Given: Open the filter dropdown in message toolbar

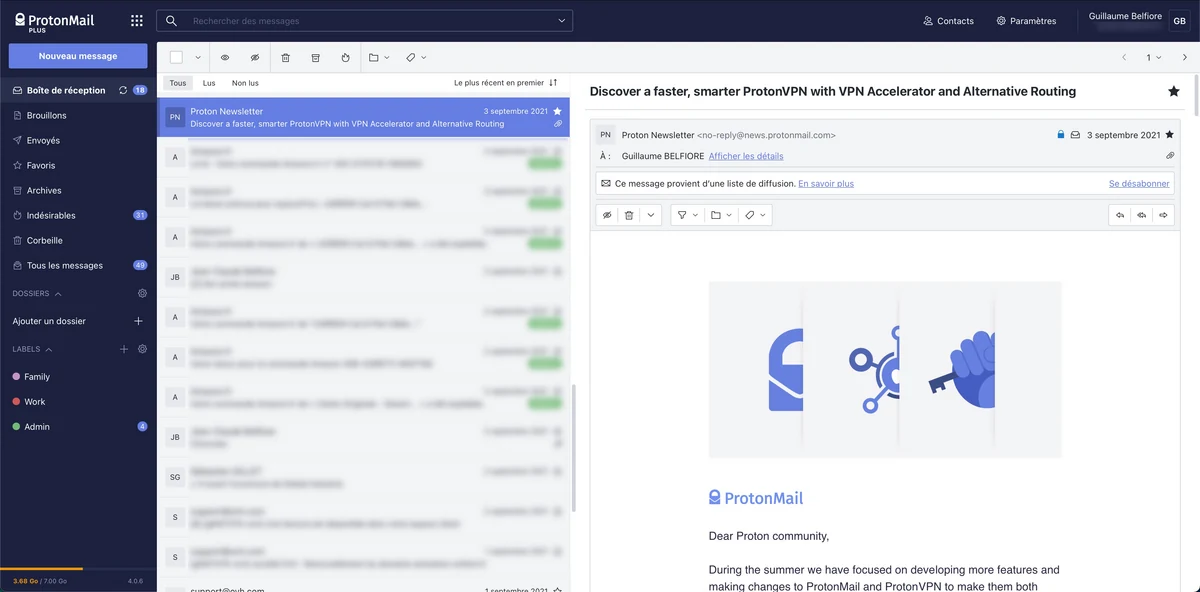Looking at the screenshot, I should 686,215.
